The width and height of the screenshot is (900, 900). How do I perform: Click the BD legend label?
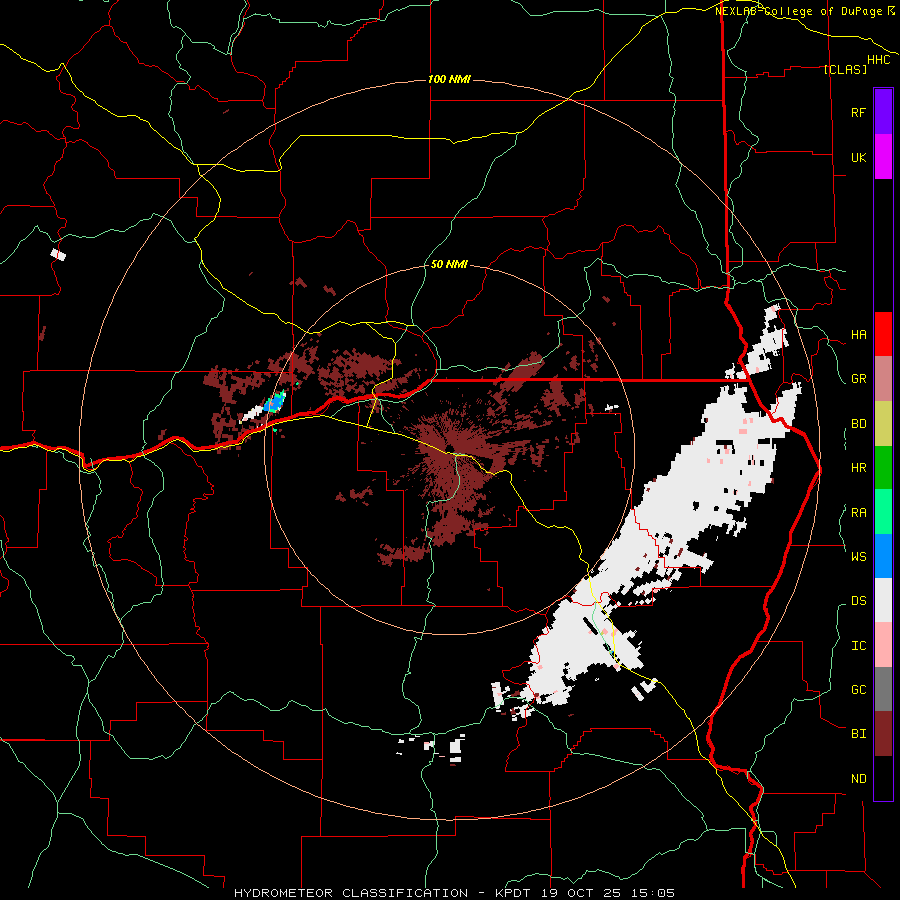click(x=858, y=424)
